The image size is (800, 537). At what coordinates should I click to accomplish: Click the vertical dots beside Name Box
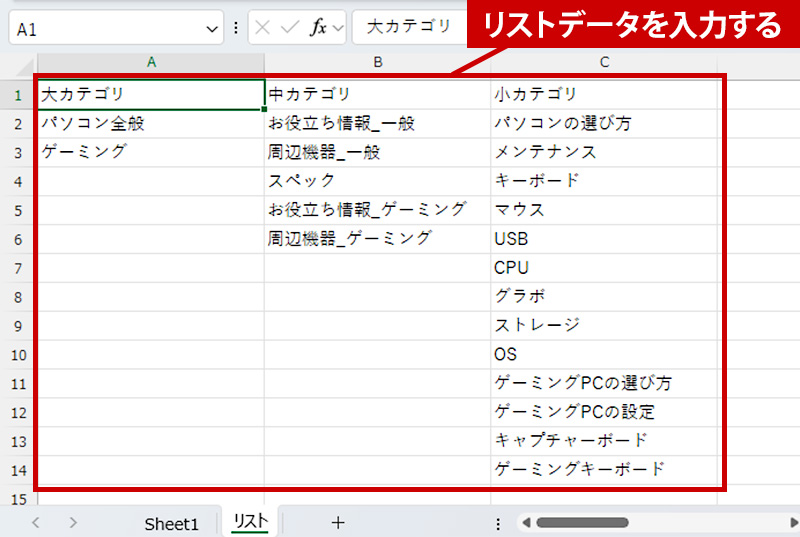pos(236,28)
